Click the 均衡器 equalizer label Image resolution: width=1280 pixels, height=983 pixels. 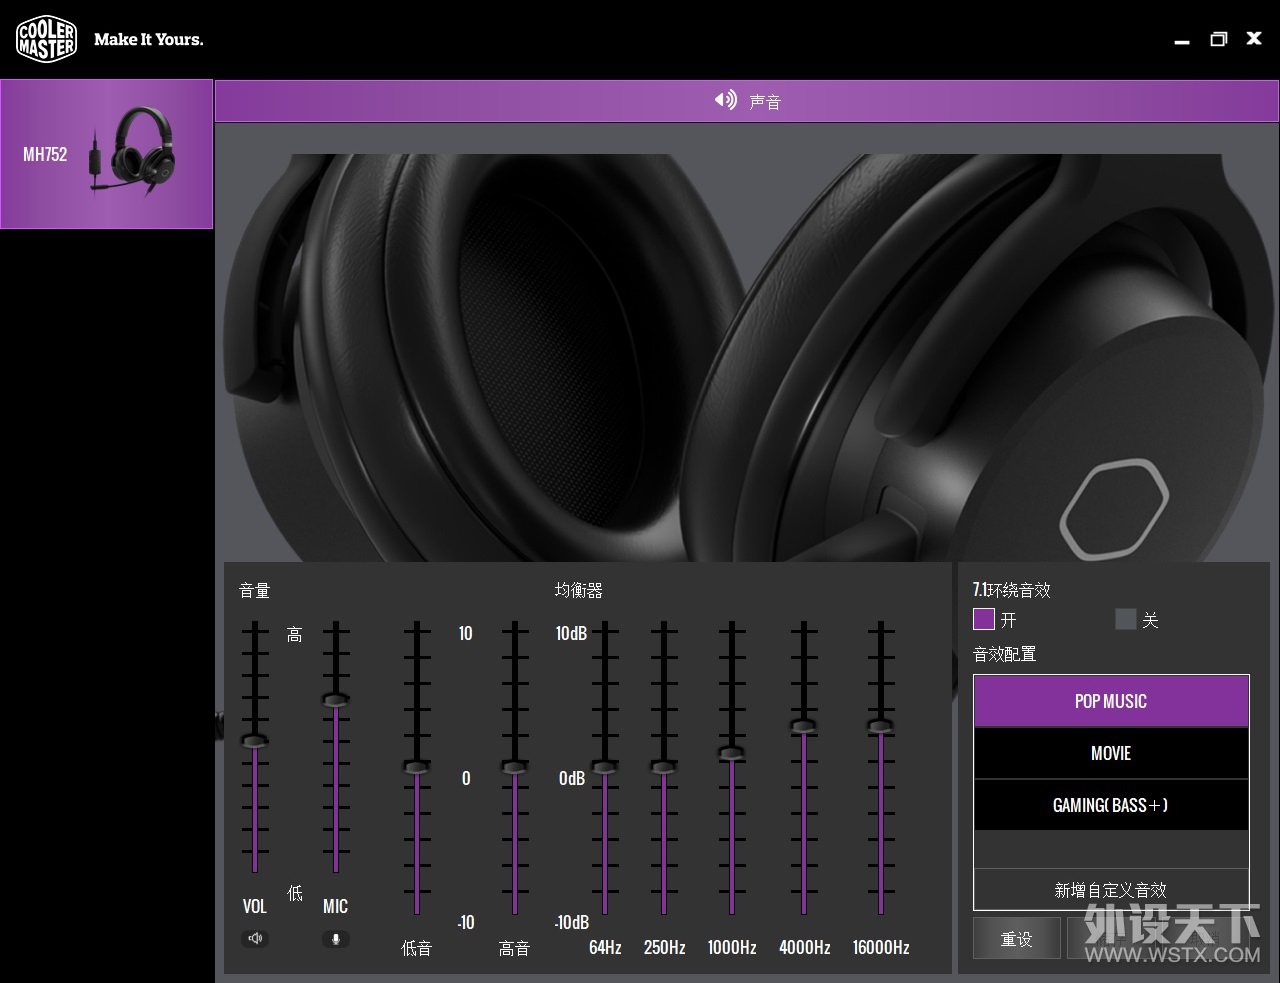coord(579,590)
